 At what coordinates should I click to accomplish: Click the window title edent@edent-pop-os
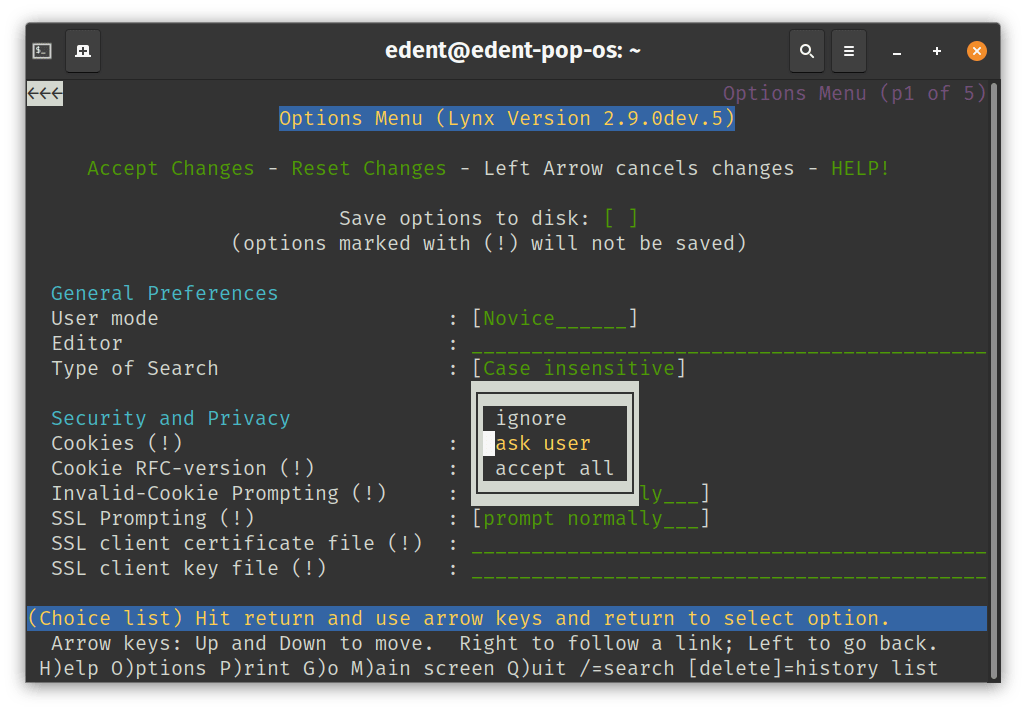512,50
